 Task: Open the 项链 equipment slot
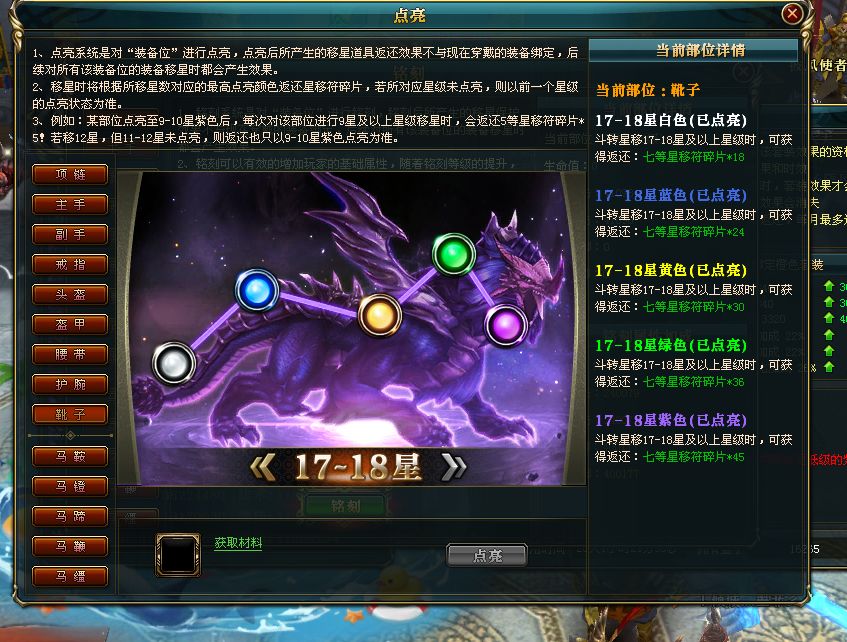pyautogui.click(x=70, y=175)
